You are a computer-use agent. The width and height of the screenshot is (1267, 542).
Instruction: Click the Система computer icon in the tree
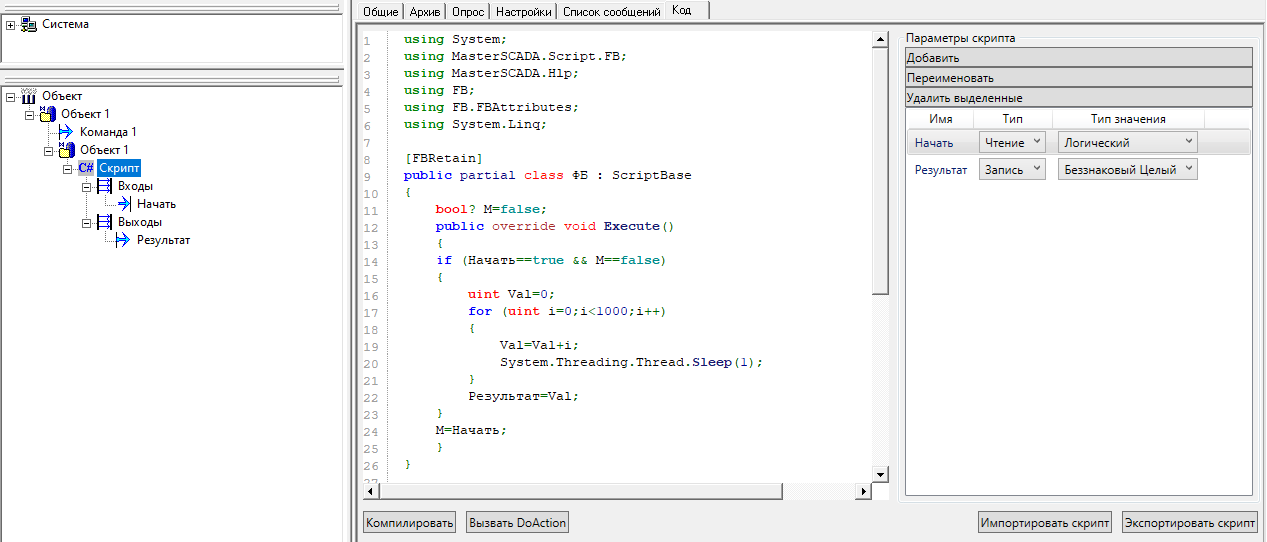click(29, 24)
